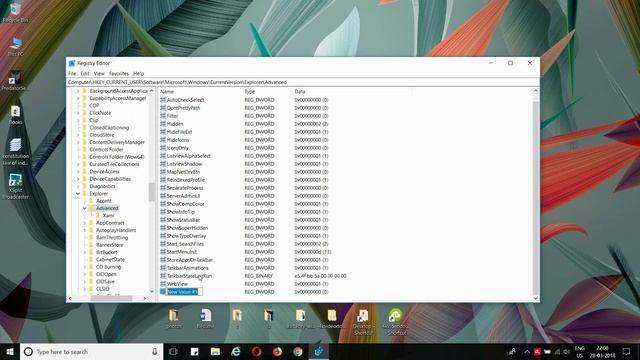Expand the AutoplayHandlers key

(84, 230)
